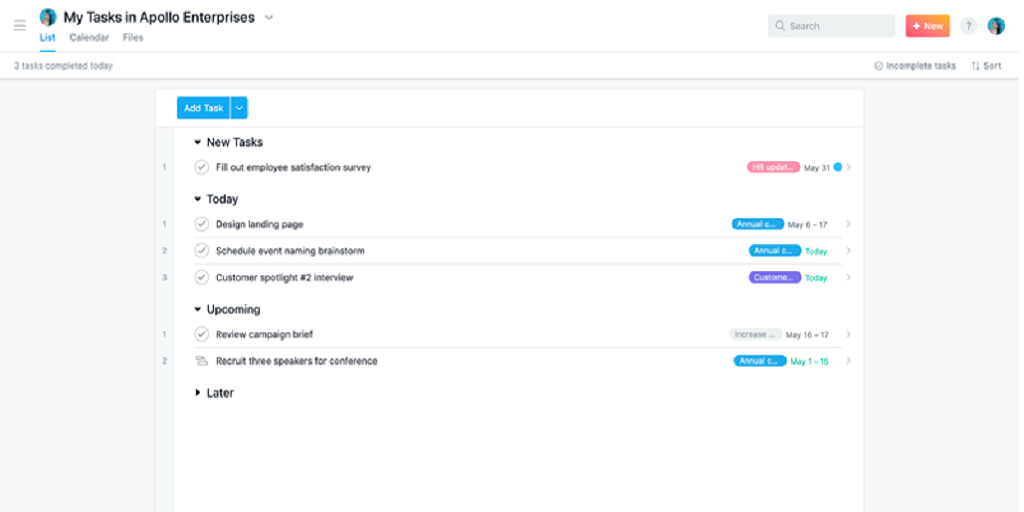This screenshot has height=512, width=1024.
Task: Mark Fill out employee satisfaction survey complete
Action: (x=201, y=167)
